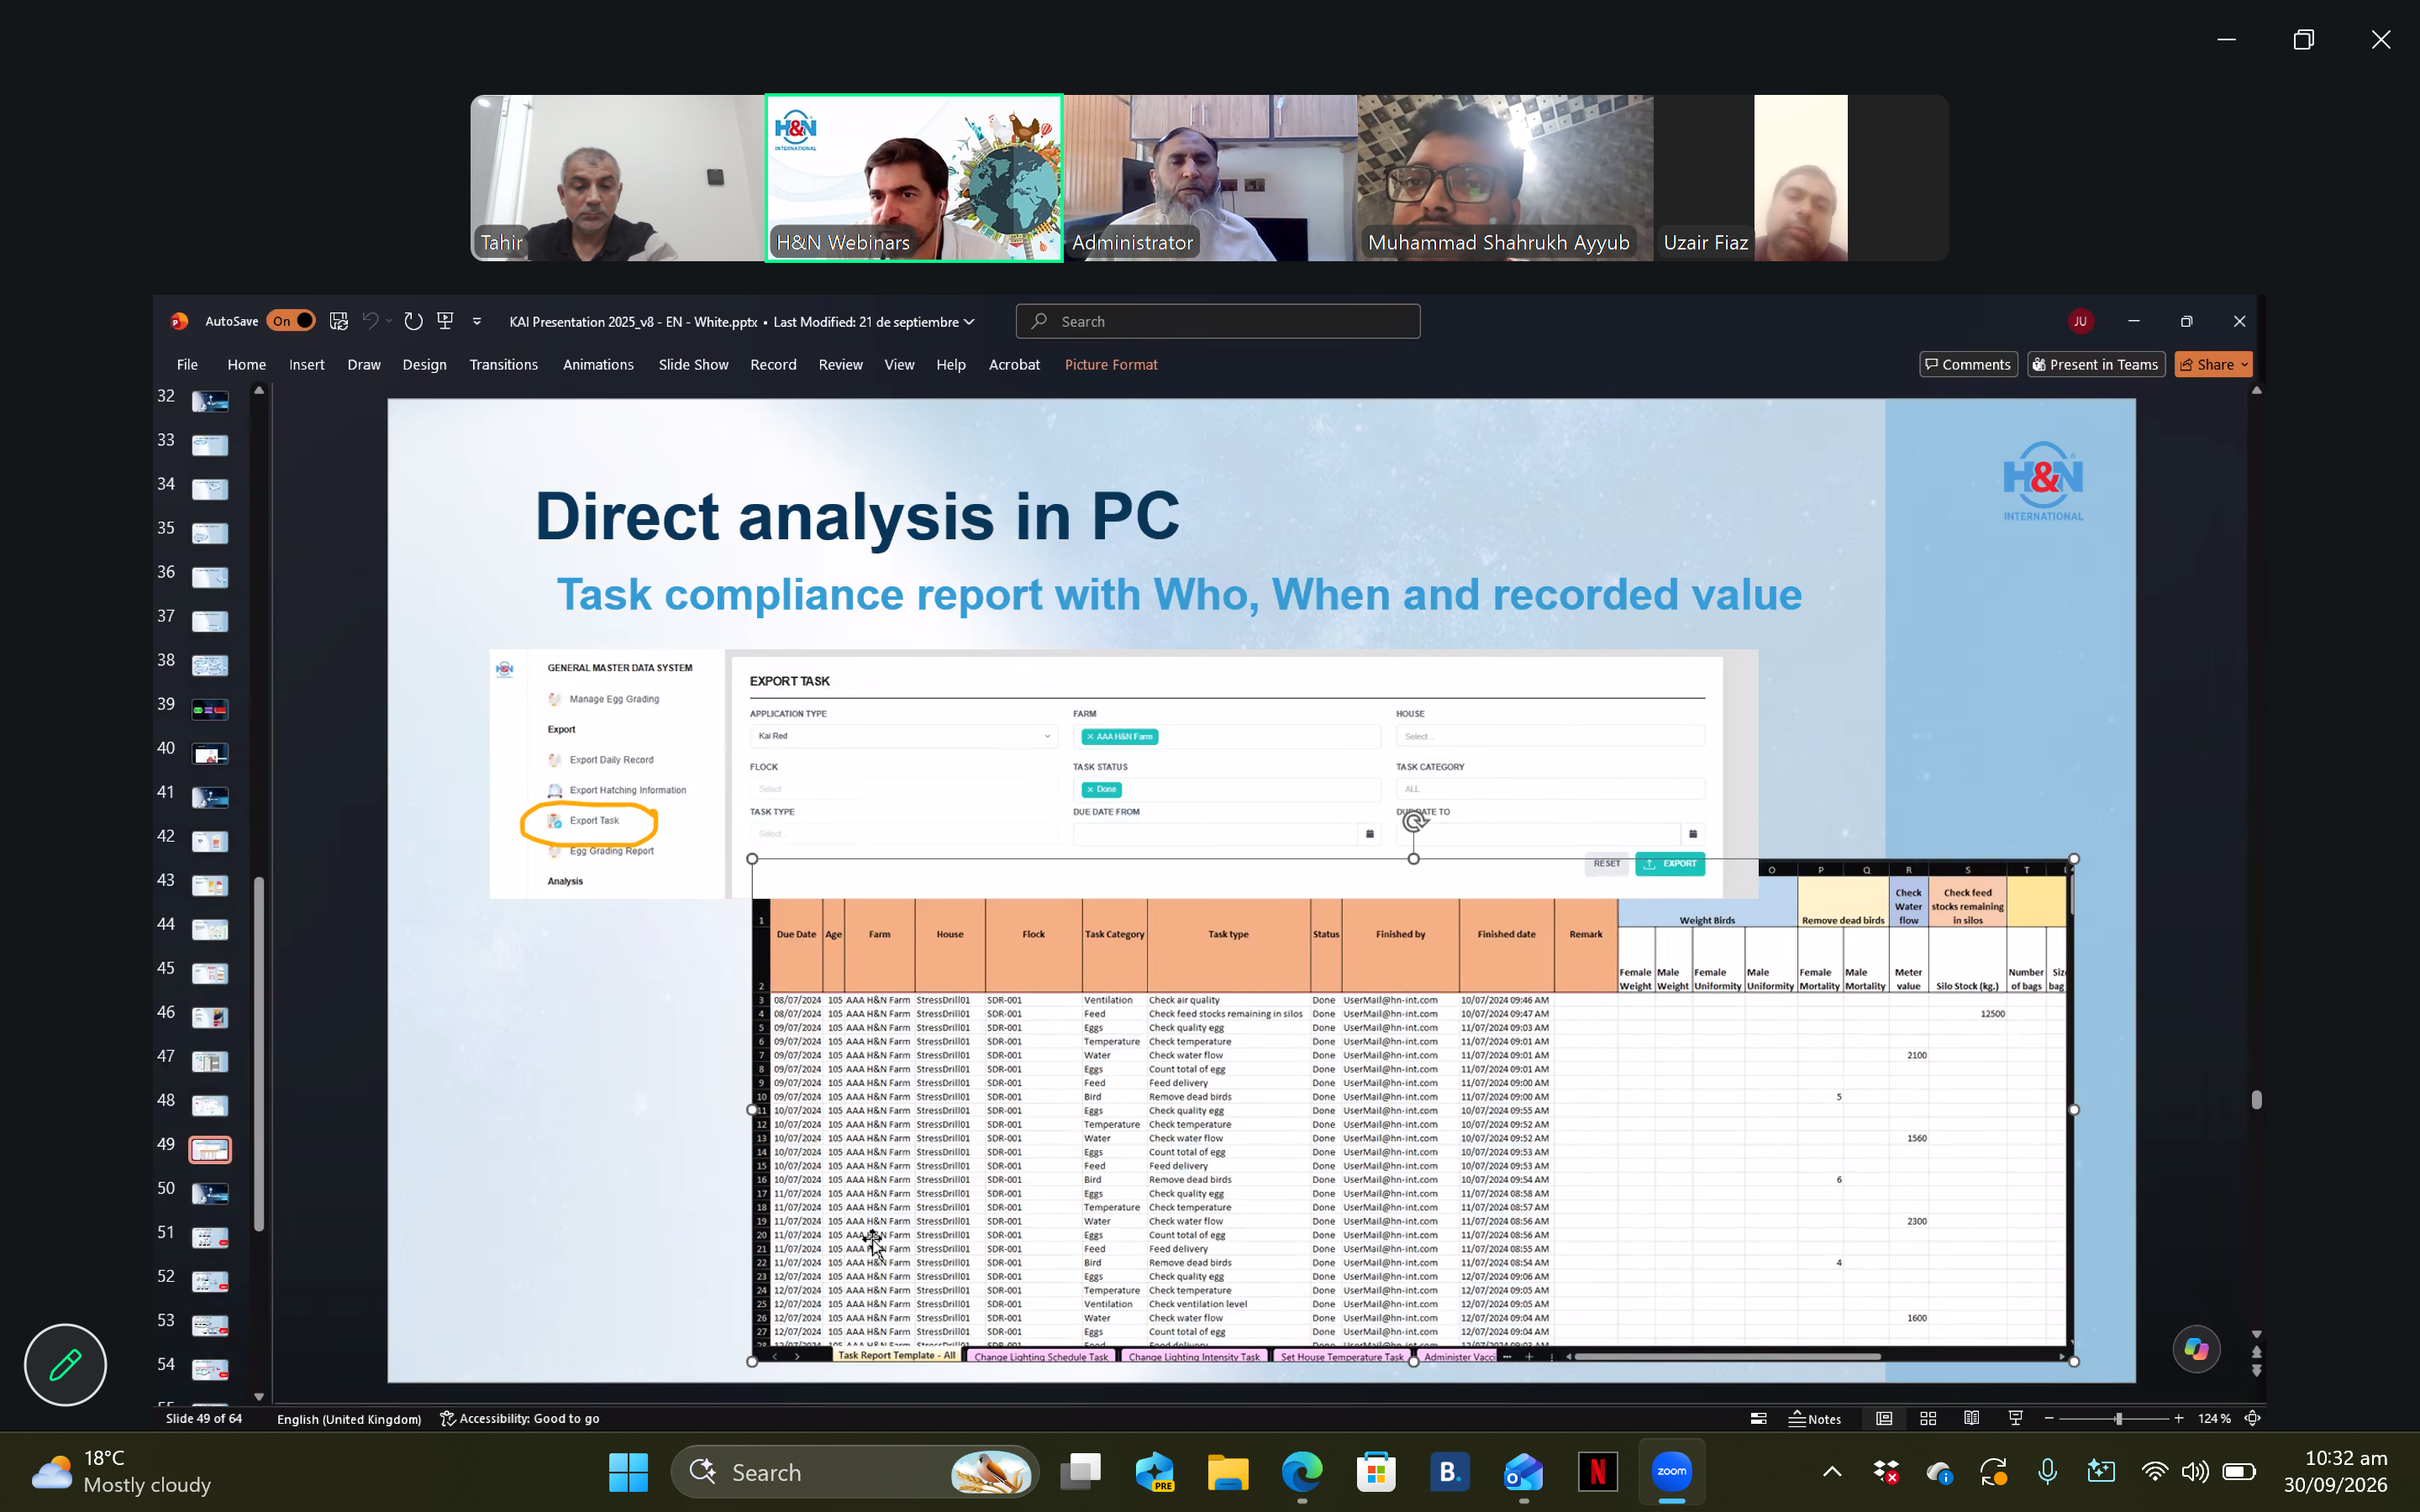Switch to Reading View icon
The image size is (2420, 1512).
(1971, 1418)
